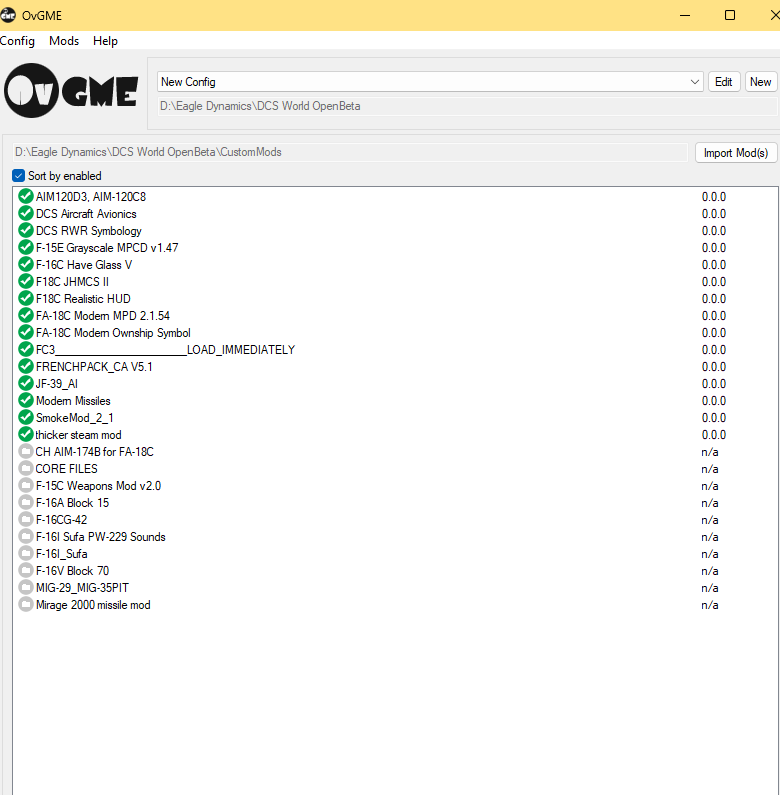780x795 pixels.
Task: Click the green check beside FRENCHPACK_CA V5.1
Action: 25,366
